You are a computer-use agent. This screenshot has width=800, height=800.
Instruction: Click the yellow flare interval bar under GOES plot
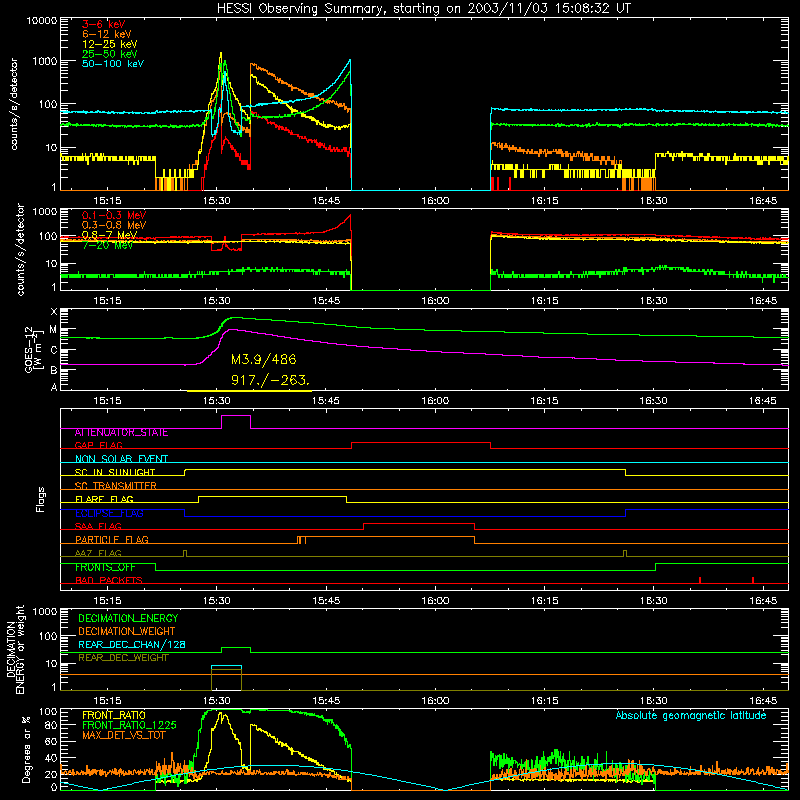(249, 391)
